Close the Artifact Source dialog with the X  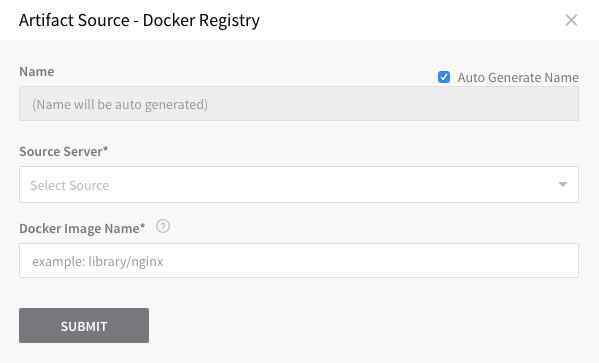tap(571, 20)
